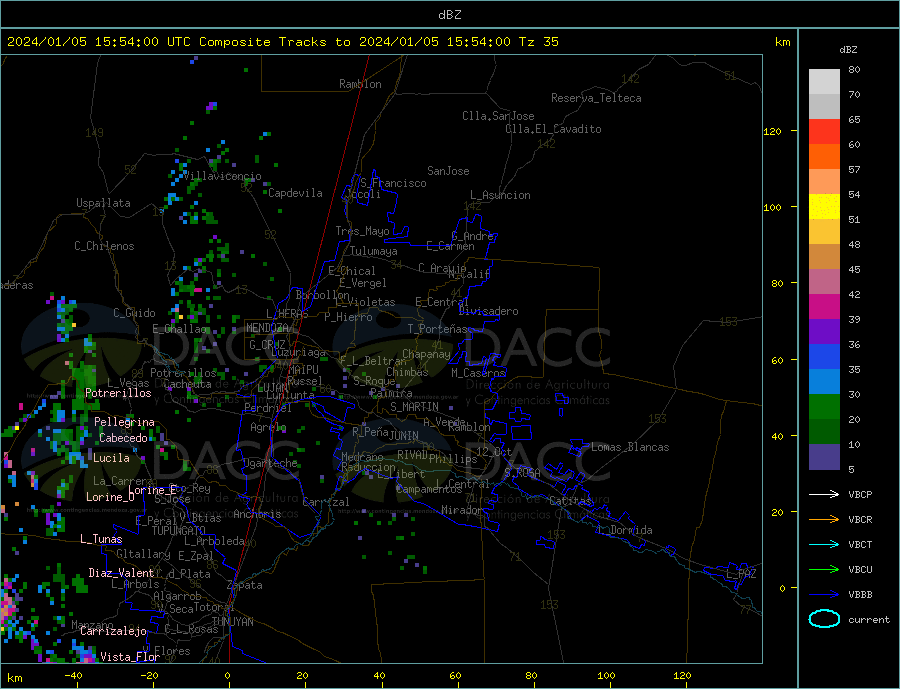Click the blue VBBB arrow icon
900x689 pixels.
point(824,594)
